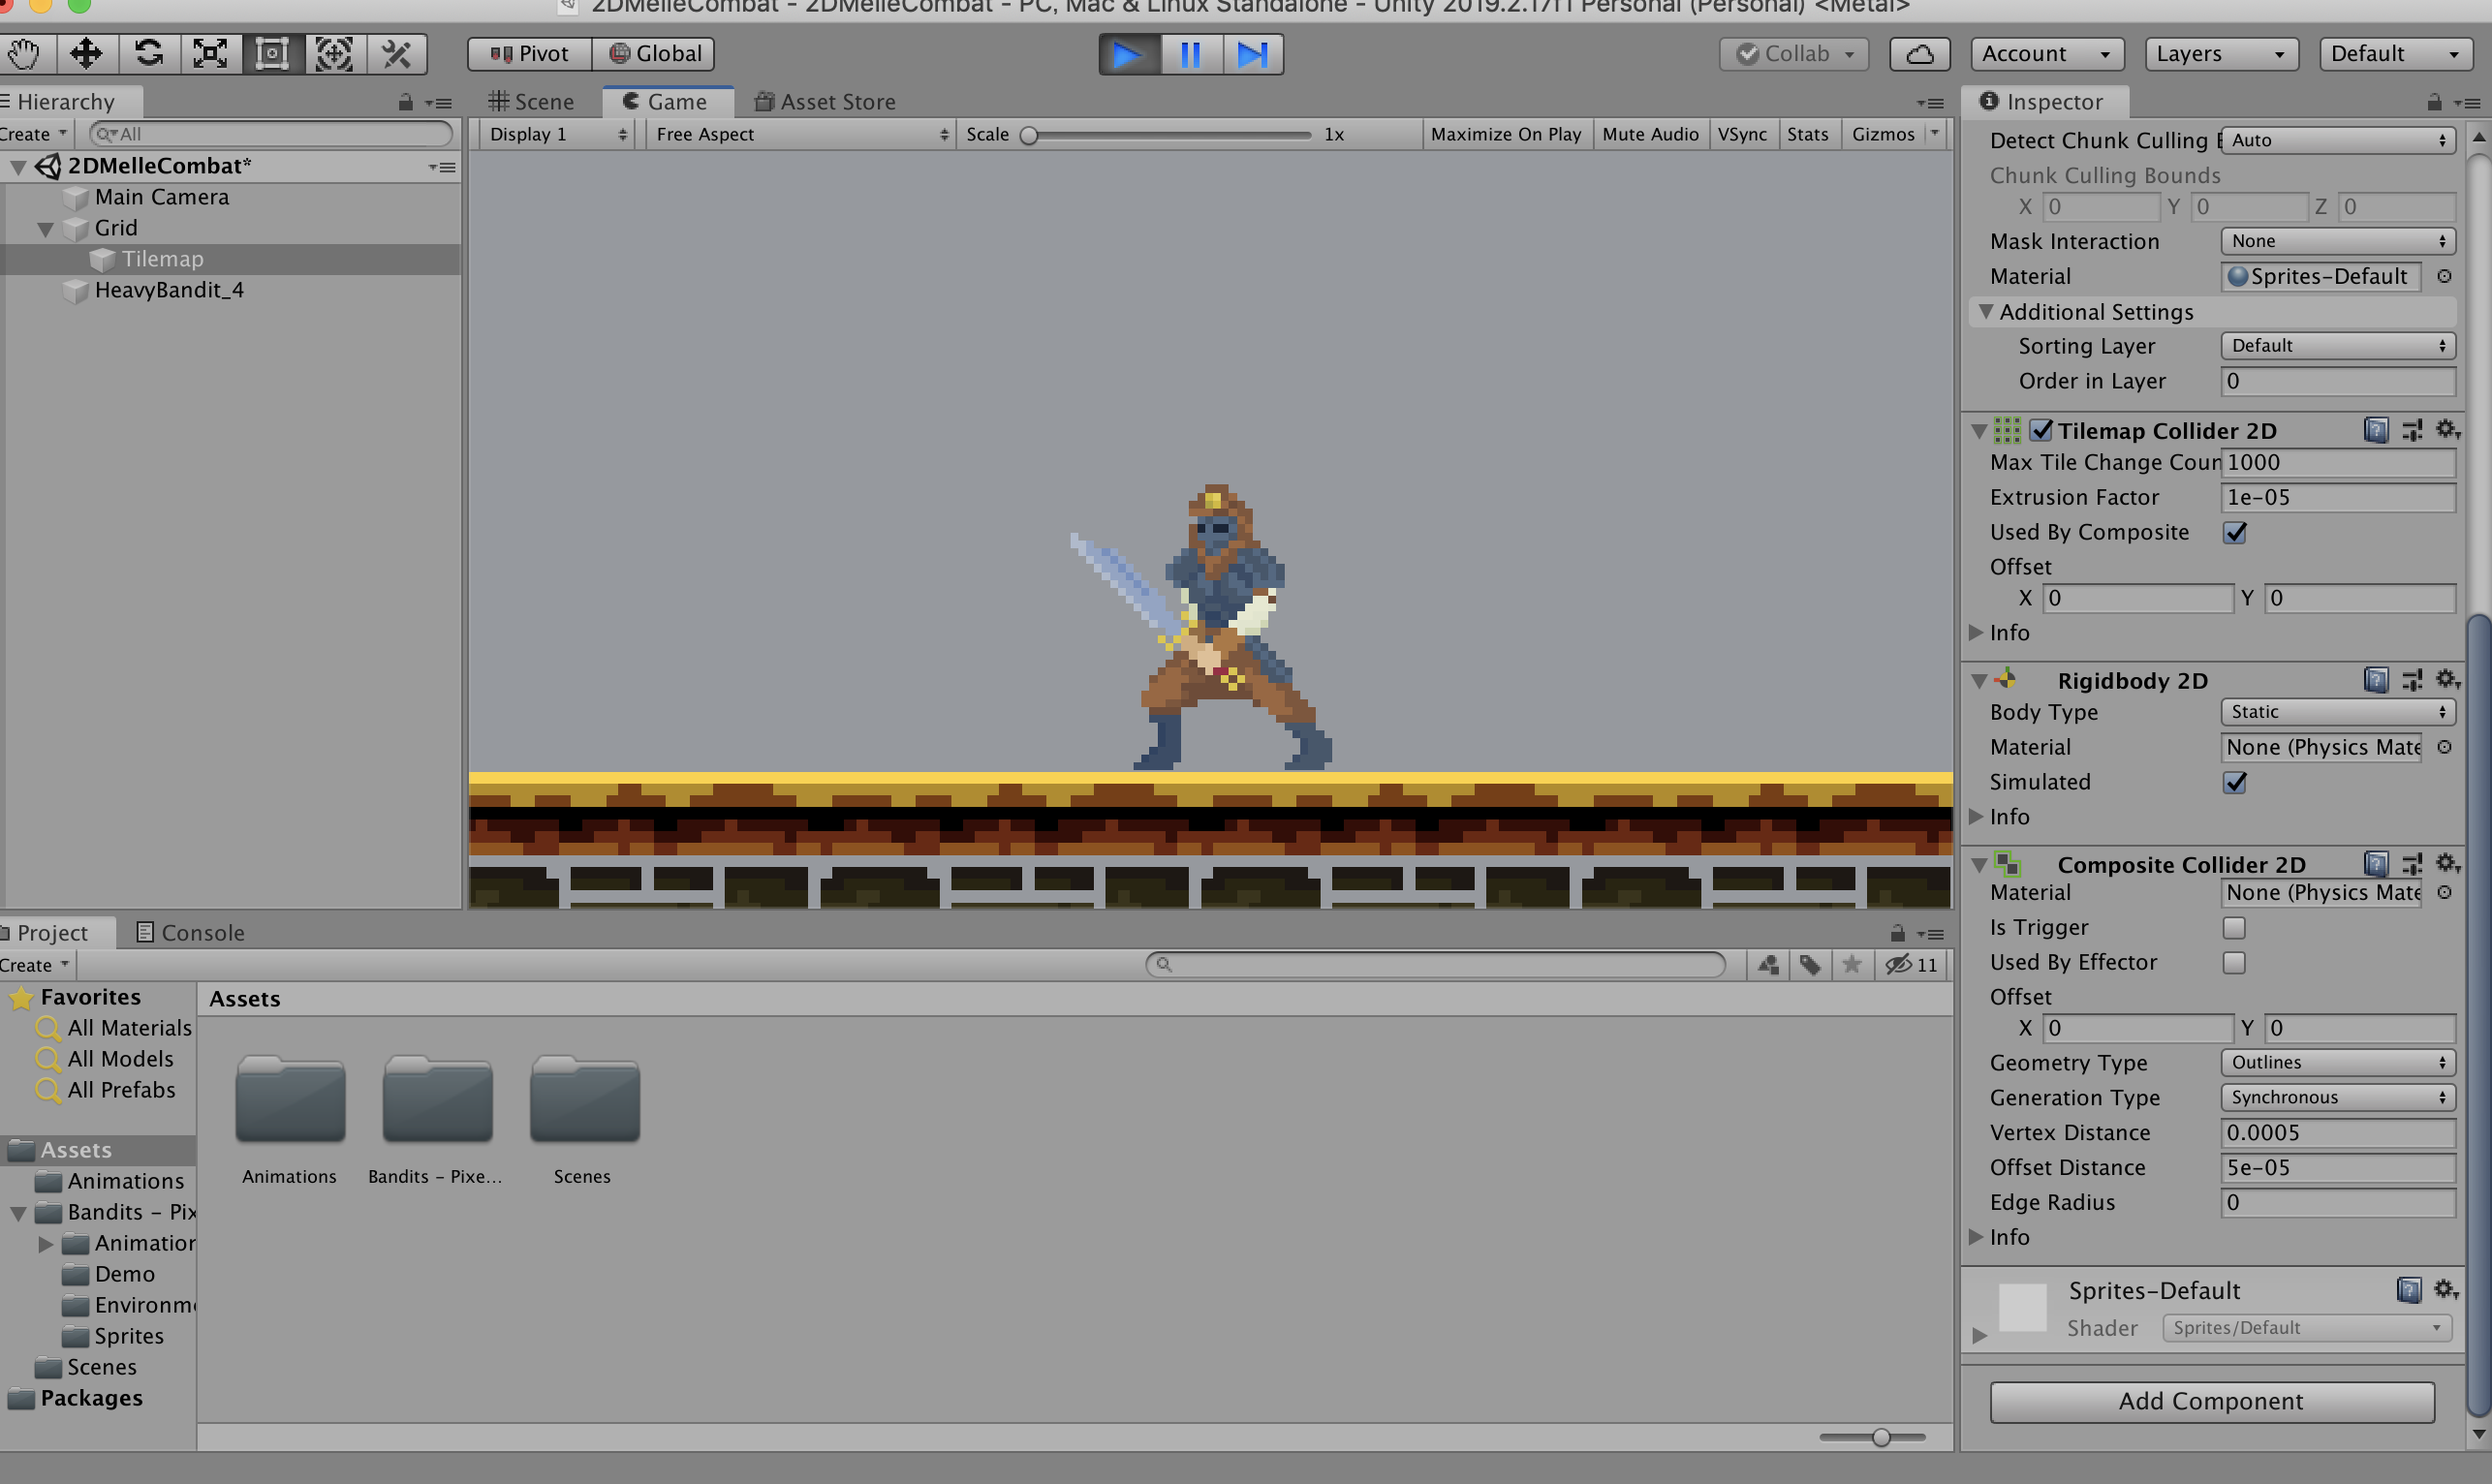The image size is (2492, 1484).
Task: Open the Geometry Type dropdown
Action: (x=2337, y=1062)
